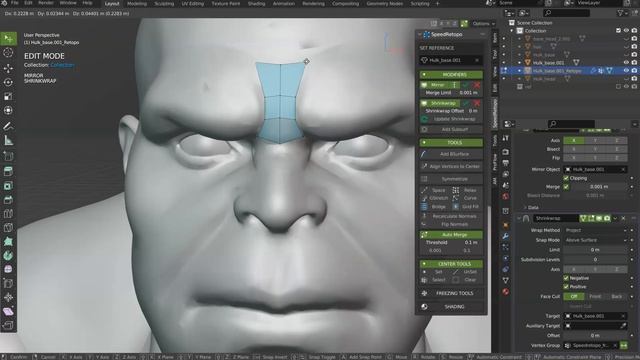
Task: Set Face Cull to Back
Action: pyautogui.click(x=616, y=296)
